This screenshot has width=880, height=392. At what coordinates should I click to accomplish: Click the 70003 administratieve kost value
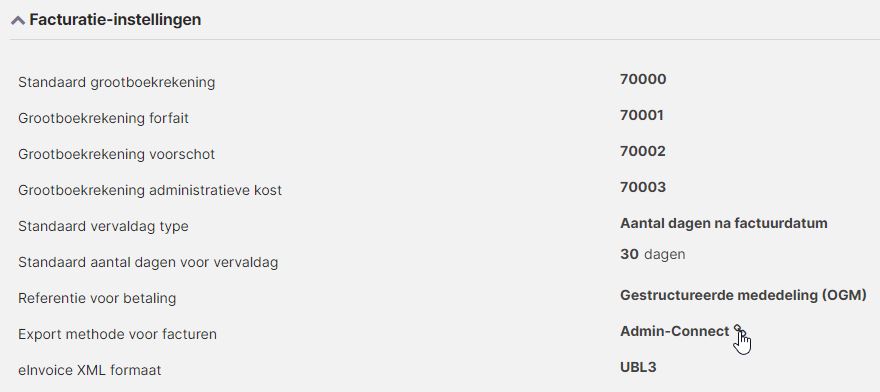pyautogui.click(x=643, y=187)
